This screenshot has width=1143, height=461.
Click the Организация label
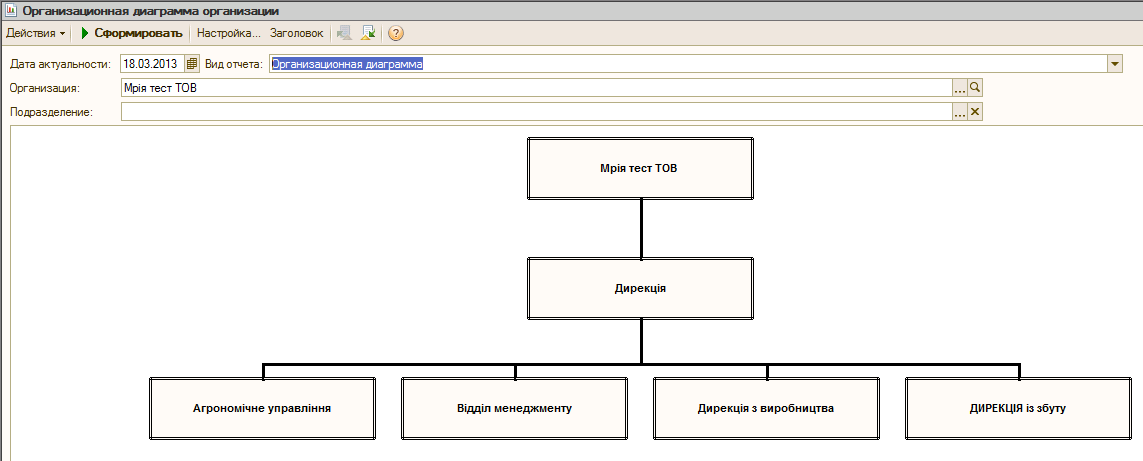[44, 88]
